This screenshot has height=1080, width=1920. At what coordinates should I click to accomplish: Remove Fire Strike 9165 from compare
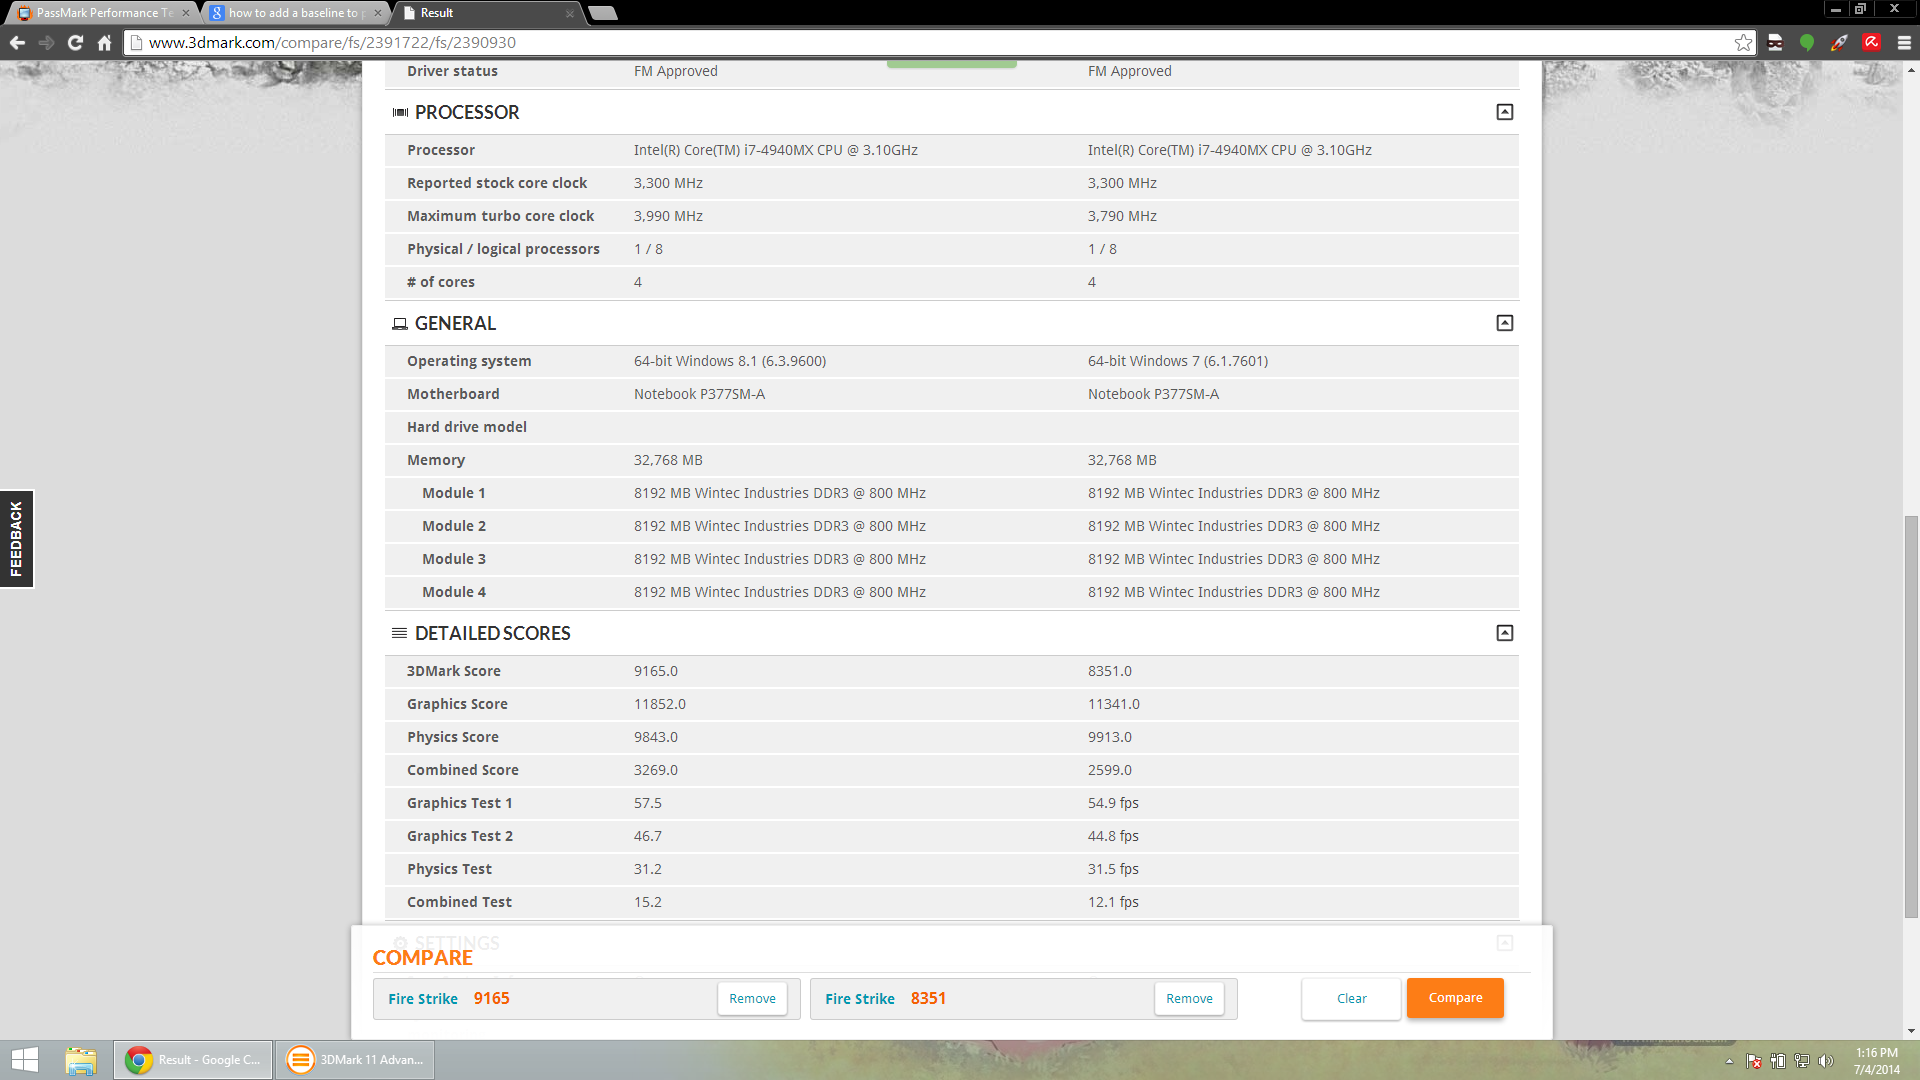pos(752,998)
